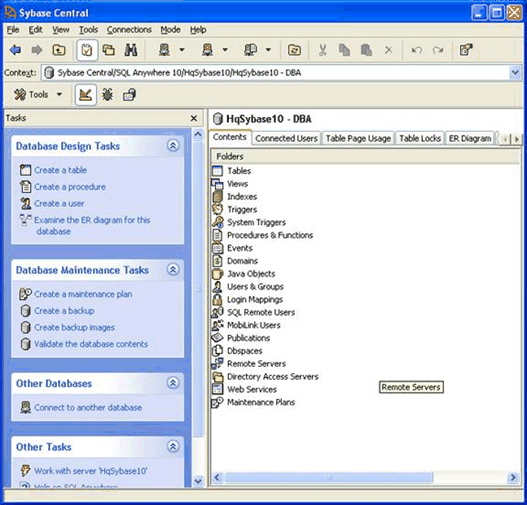
Task: Switch to Connected Users tab
Action: click(x=286, y=138)
